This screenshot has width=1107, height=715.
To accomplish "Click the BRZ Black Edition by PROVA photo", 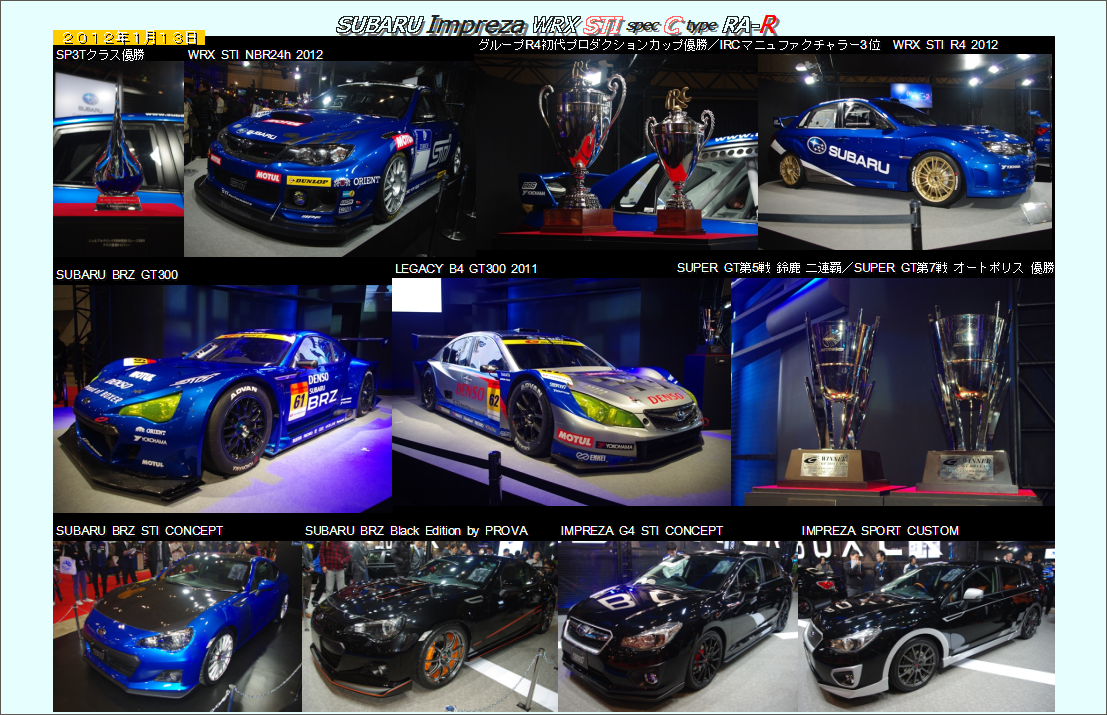I will tap(430, 626).
